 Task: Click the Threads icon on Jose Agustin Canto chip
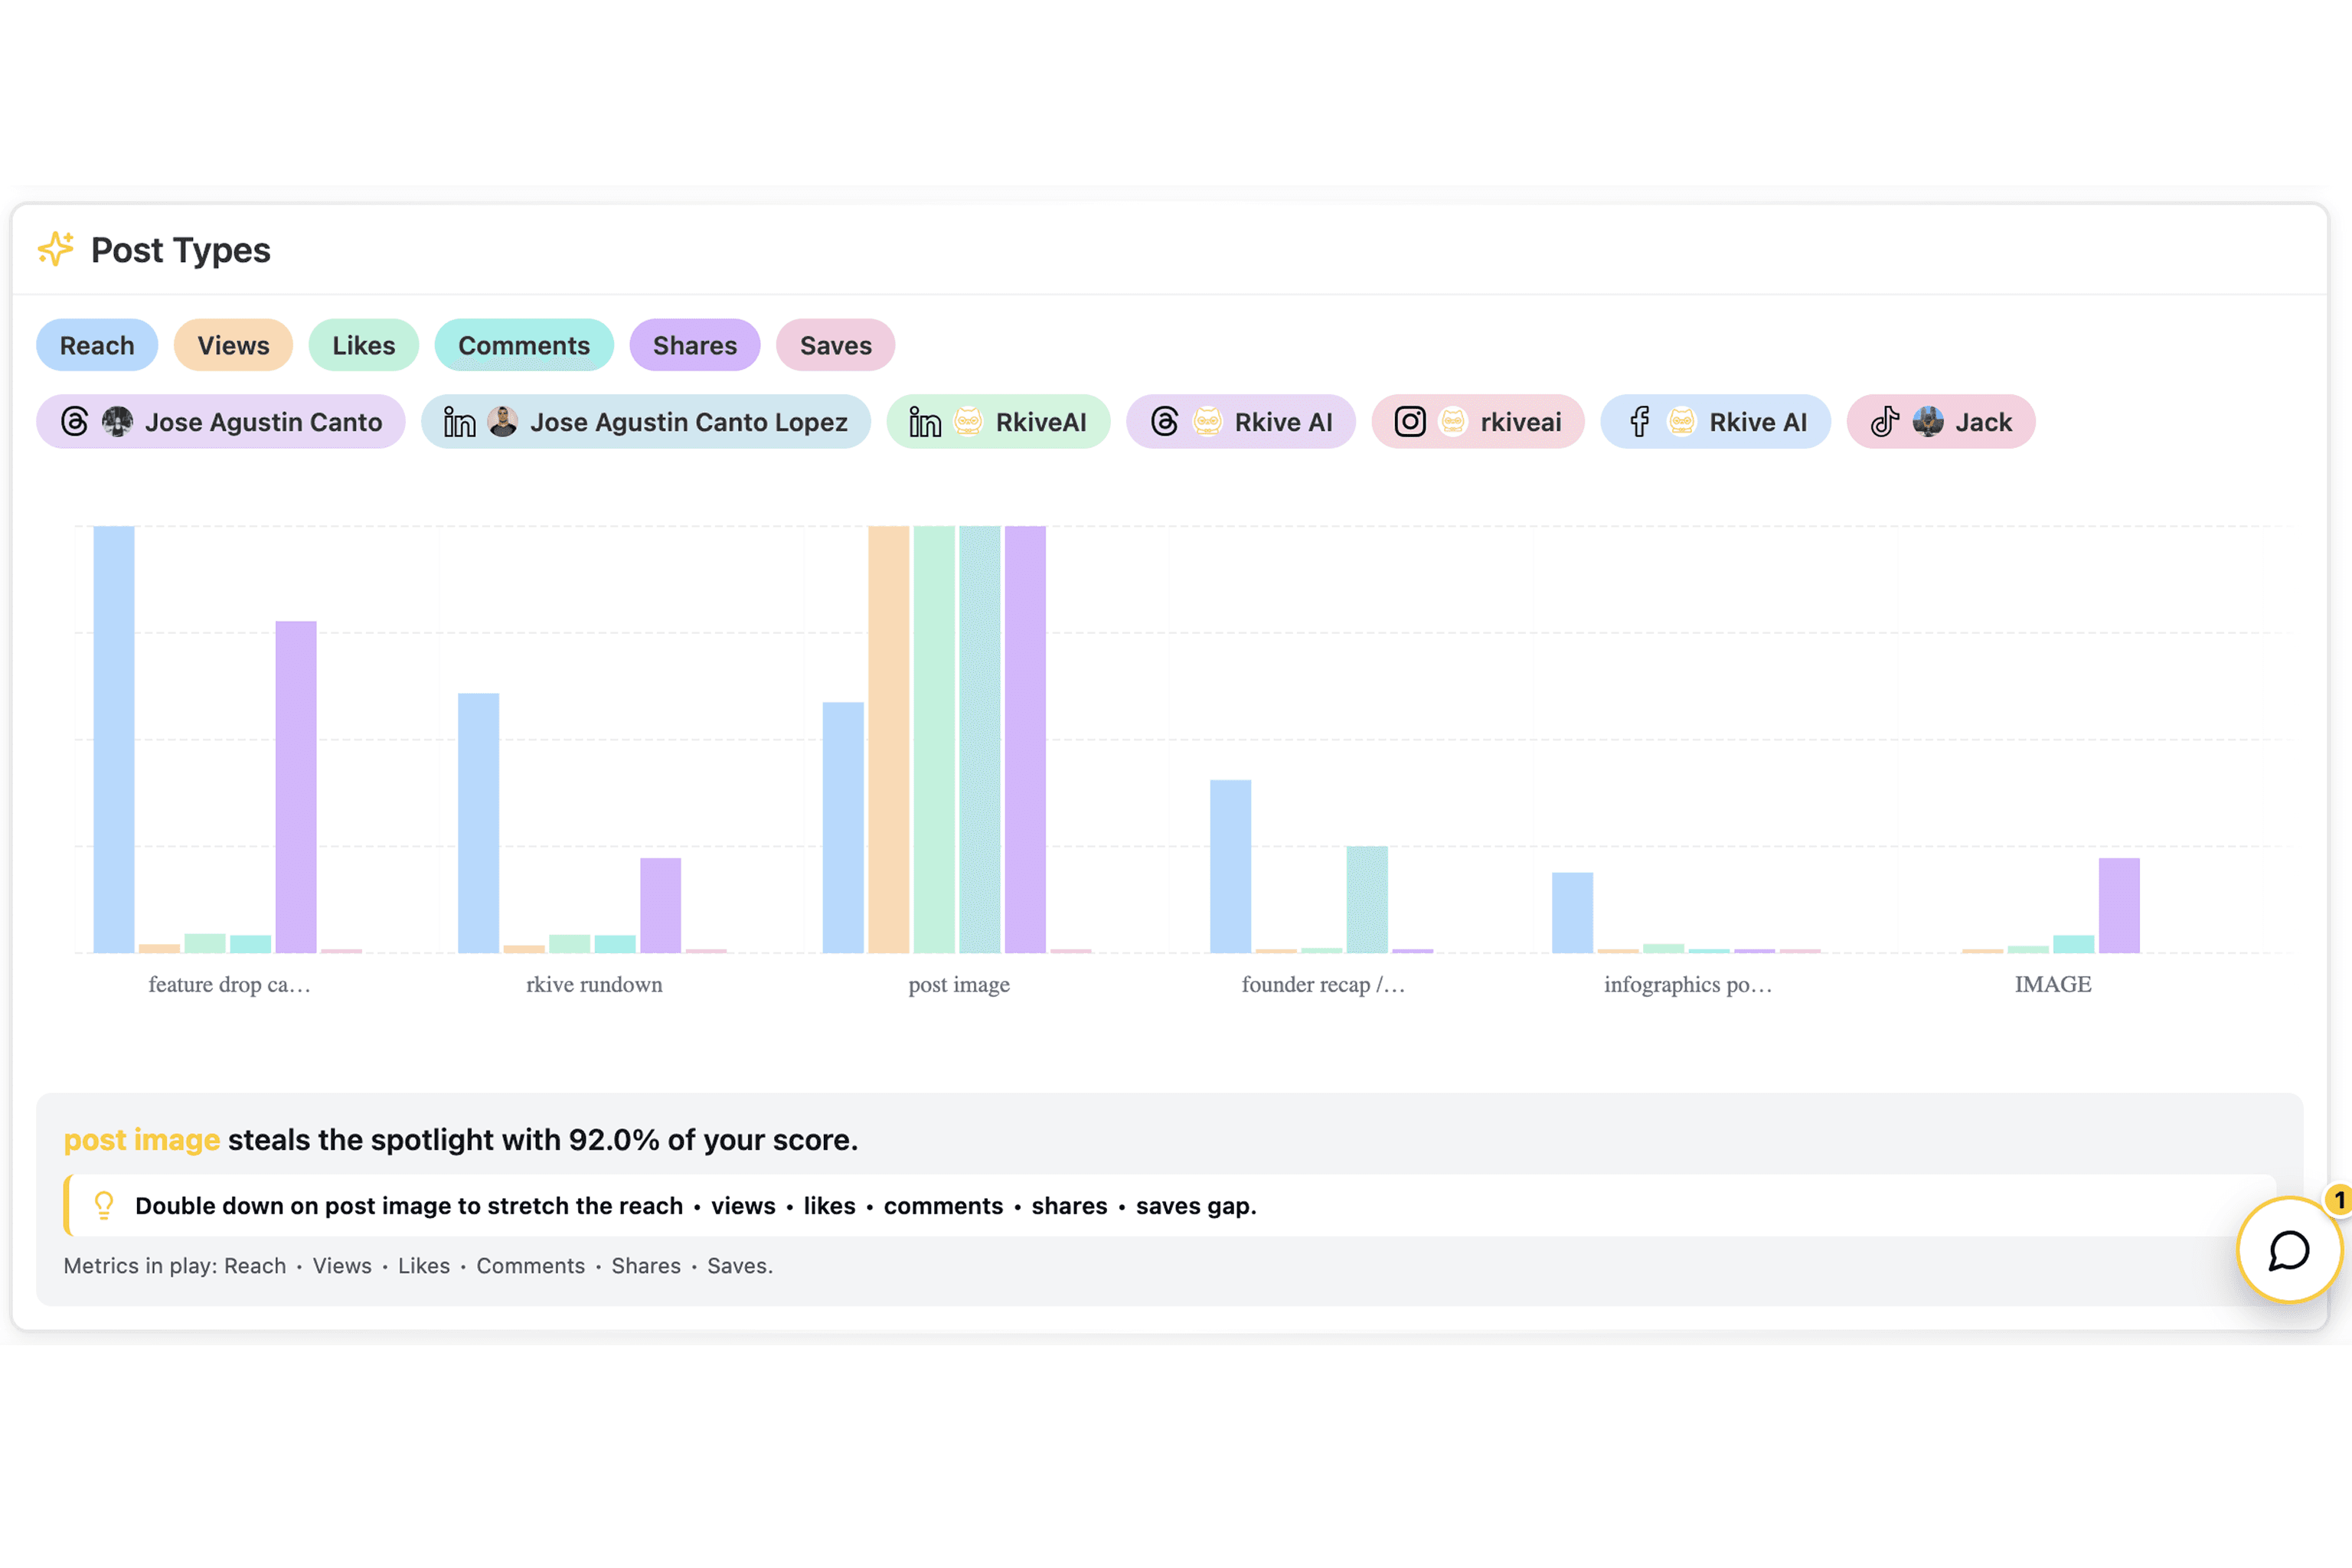coord(75,422)
